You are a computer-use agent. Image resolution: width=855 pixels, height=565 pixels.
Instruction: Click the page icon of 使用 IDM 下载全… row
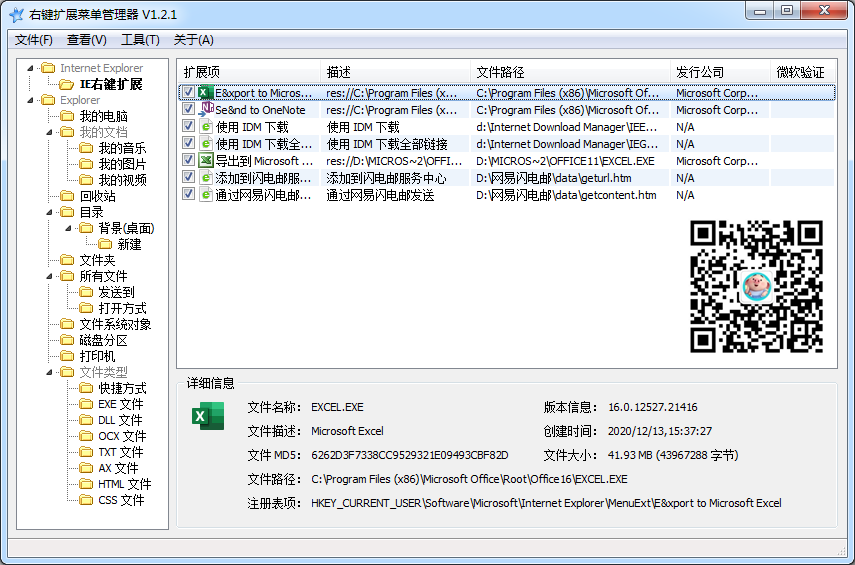[206, 143]
